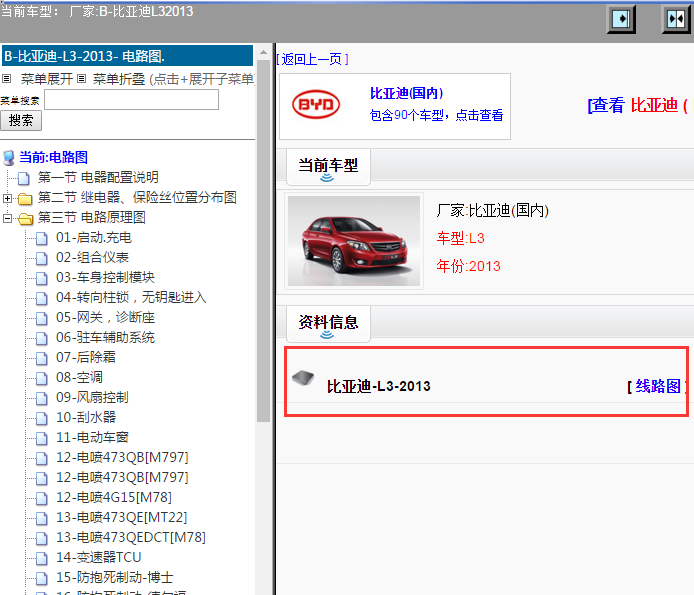This screenshot has width=694, height=595.
Task: Click the page icon of 12-电喷4G15[M78]
Action: tap(42, 498)
